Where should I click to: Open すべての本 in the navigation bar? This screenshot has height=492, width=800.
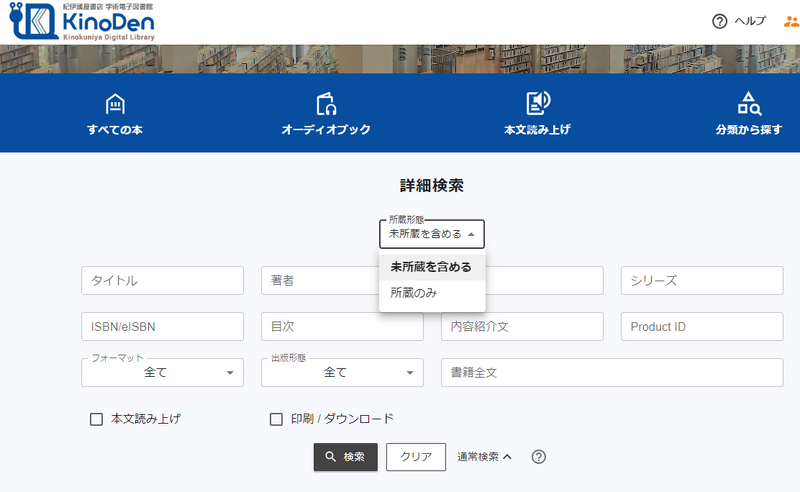coord(115,114)
